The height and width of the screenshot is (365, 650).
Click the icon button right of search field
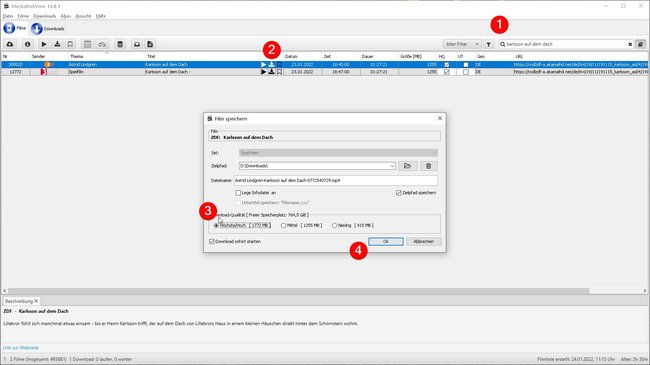(640, 44)
